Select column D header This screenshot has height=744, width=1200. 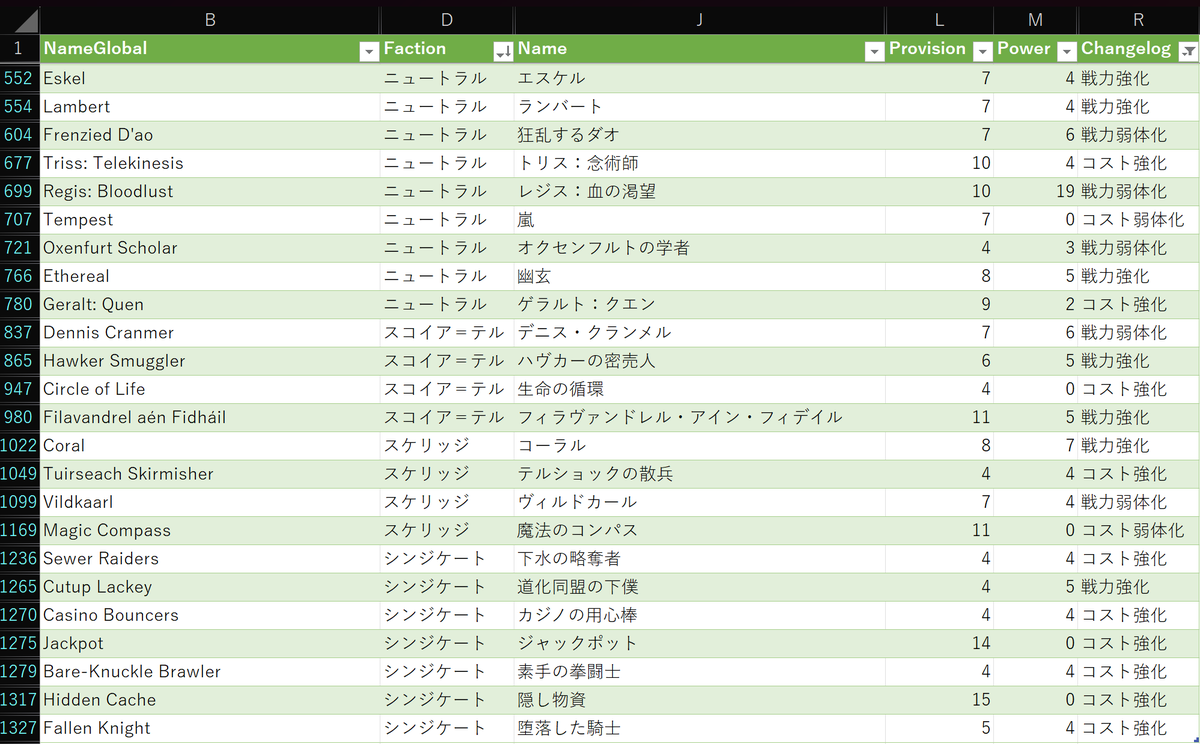click(x=447, y=19)
